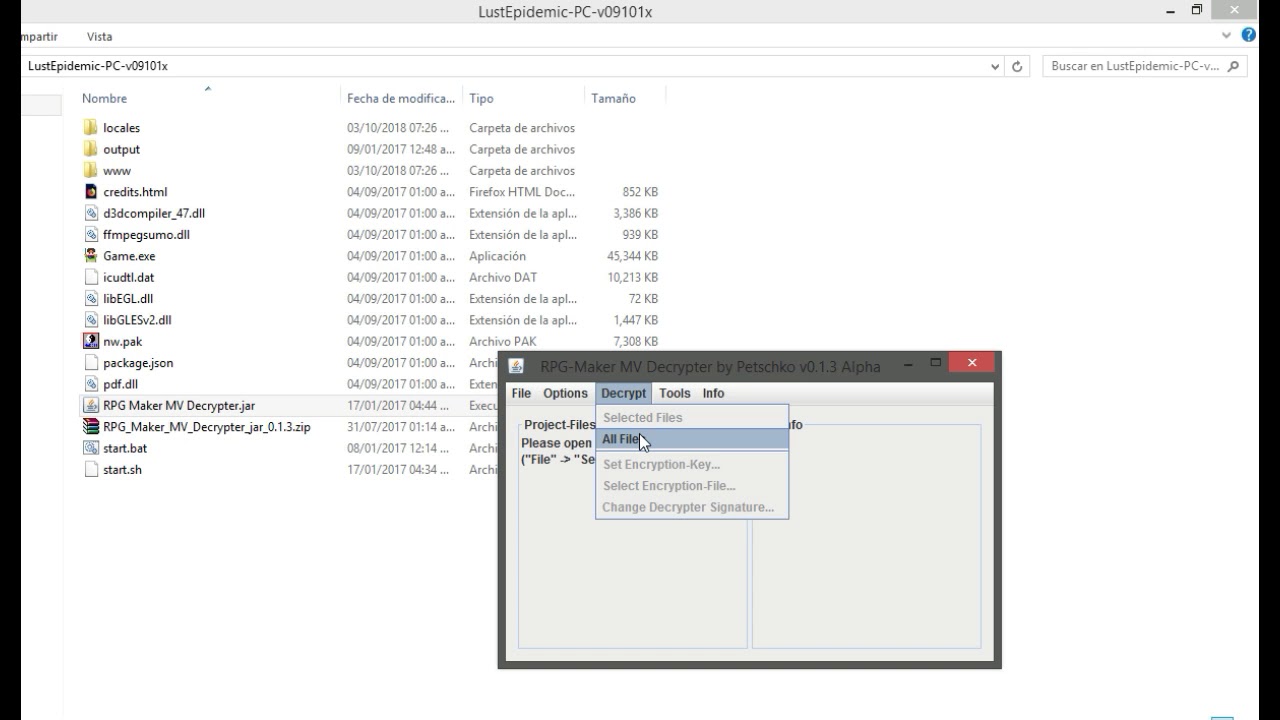Image resolution: width=1280 pixels, height=720 pixels.
Task: Click the Game.exe application icon
Action: 91,255
